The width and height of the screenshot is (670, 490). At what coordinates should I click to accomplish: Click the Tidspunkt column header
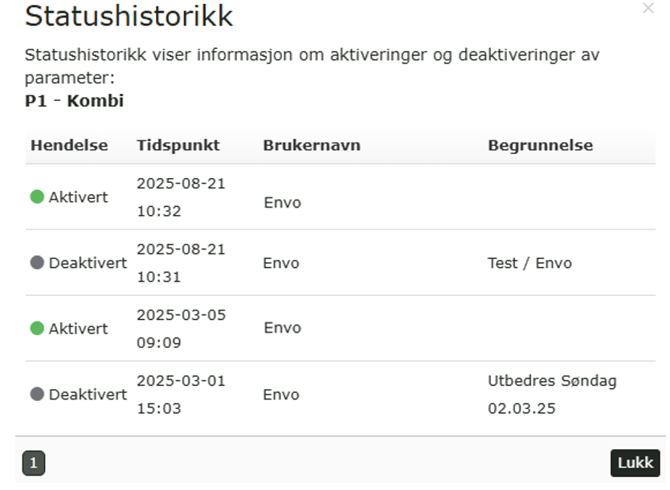click(178, 146)
